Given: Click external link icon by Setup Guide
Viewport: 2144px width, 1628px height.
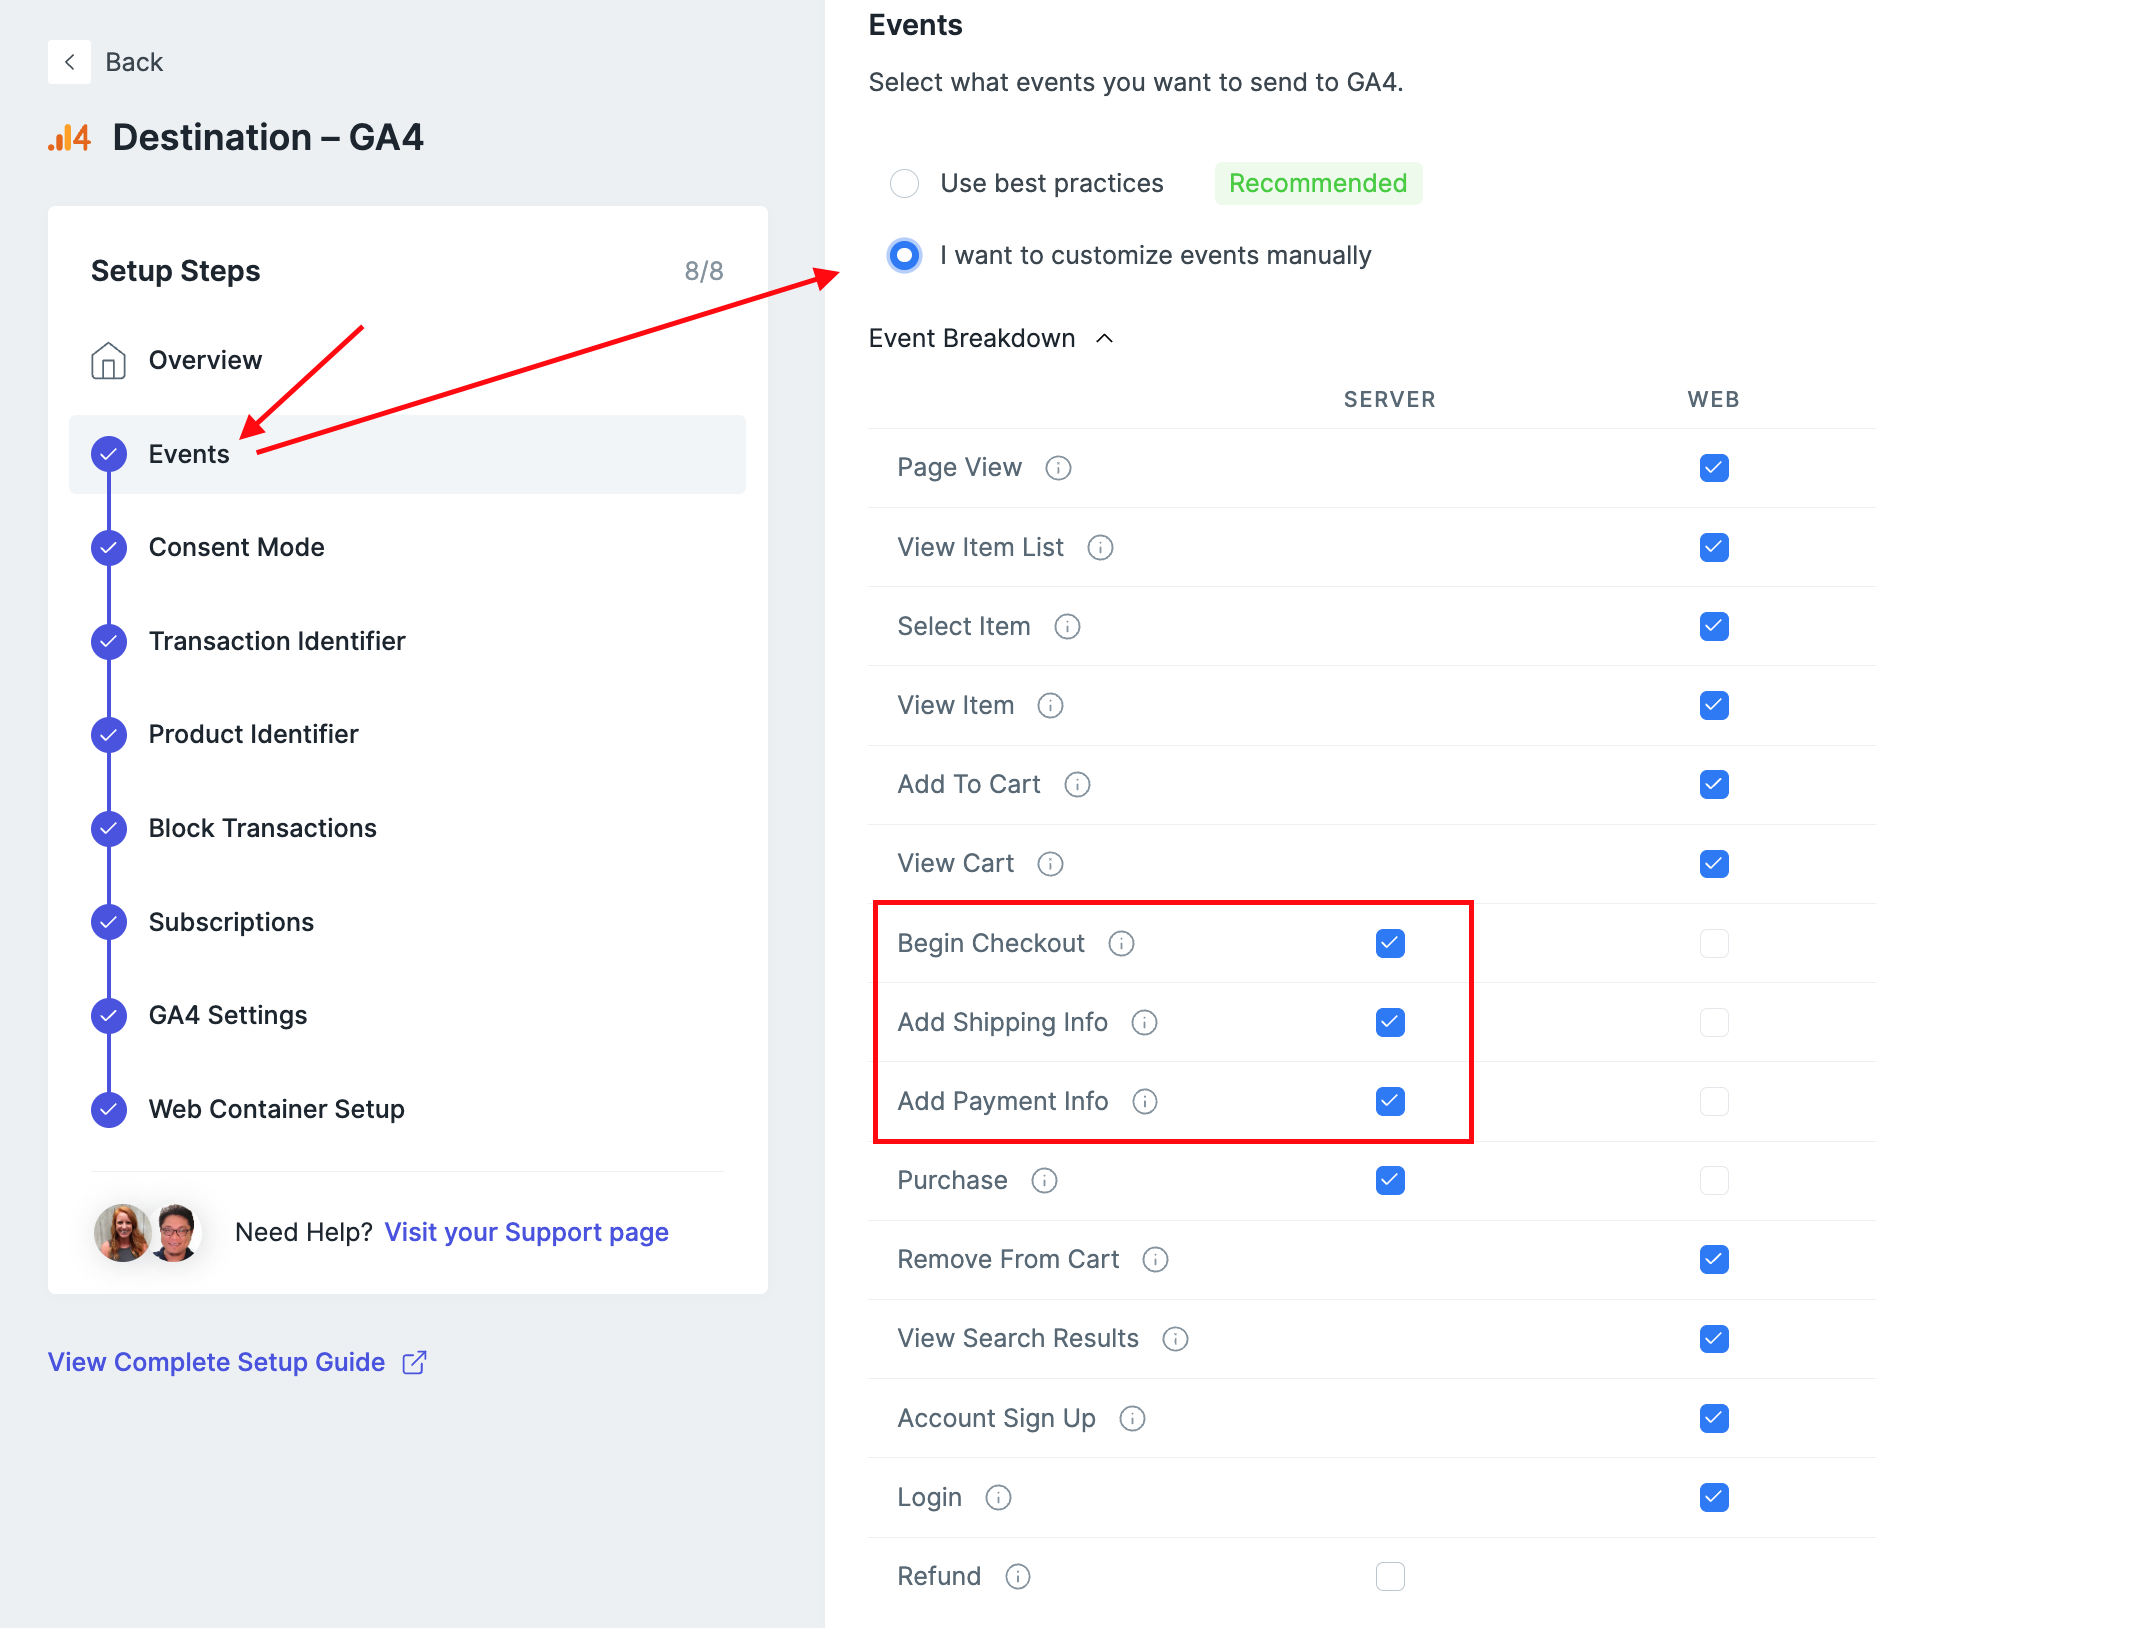Looking at the screenshot, I should (x=414, y=1362).
